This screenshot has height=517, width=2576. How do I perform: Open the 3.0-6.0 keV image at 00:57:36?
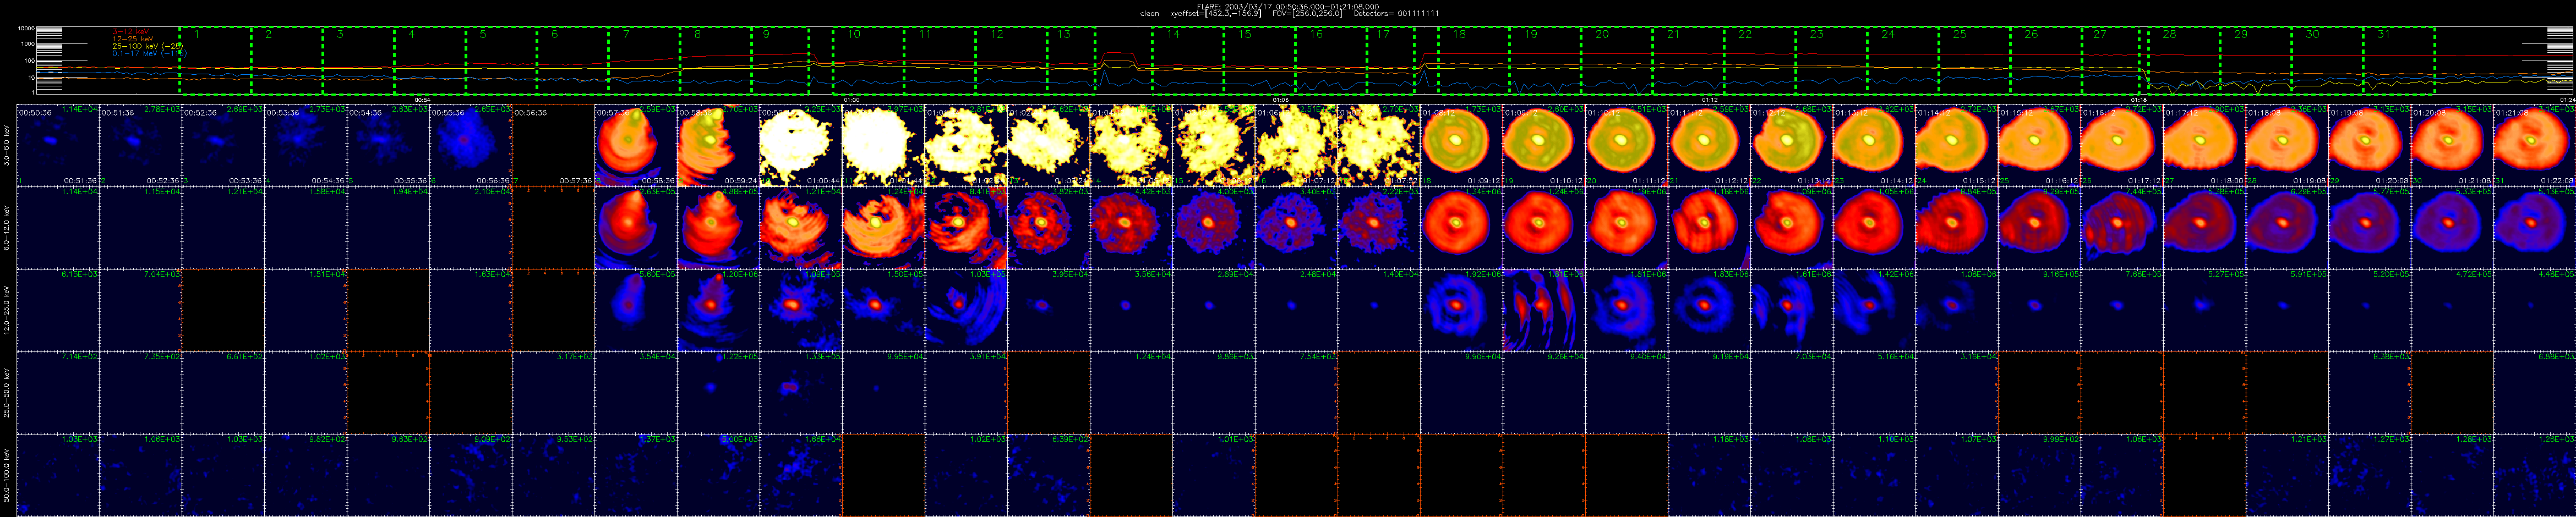pyautogui.click(x=636, y=145)
